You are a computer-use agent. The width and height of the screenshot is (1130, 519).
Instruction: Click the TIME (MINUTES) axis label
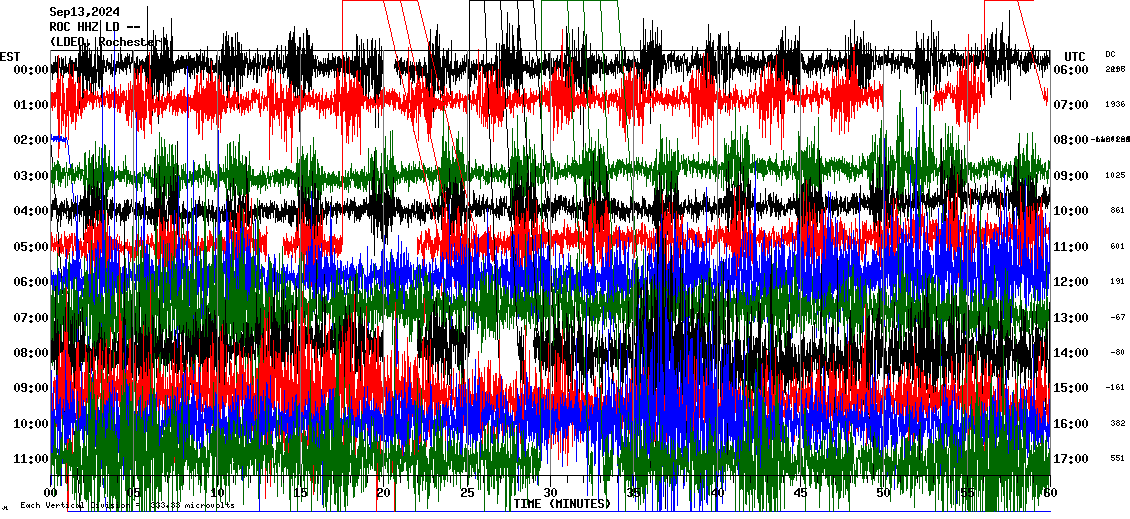tap(561, 504)
